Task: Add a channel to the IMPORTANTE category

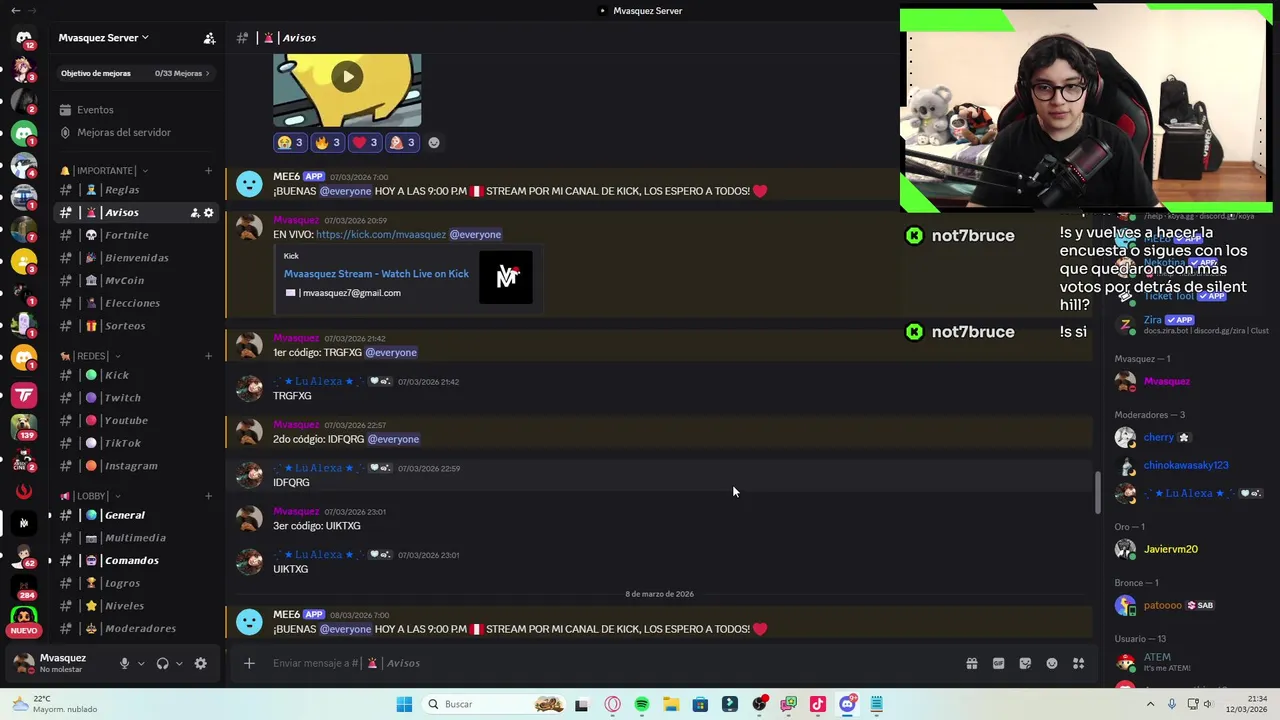Action: tap(208, 171)
